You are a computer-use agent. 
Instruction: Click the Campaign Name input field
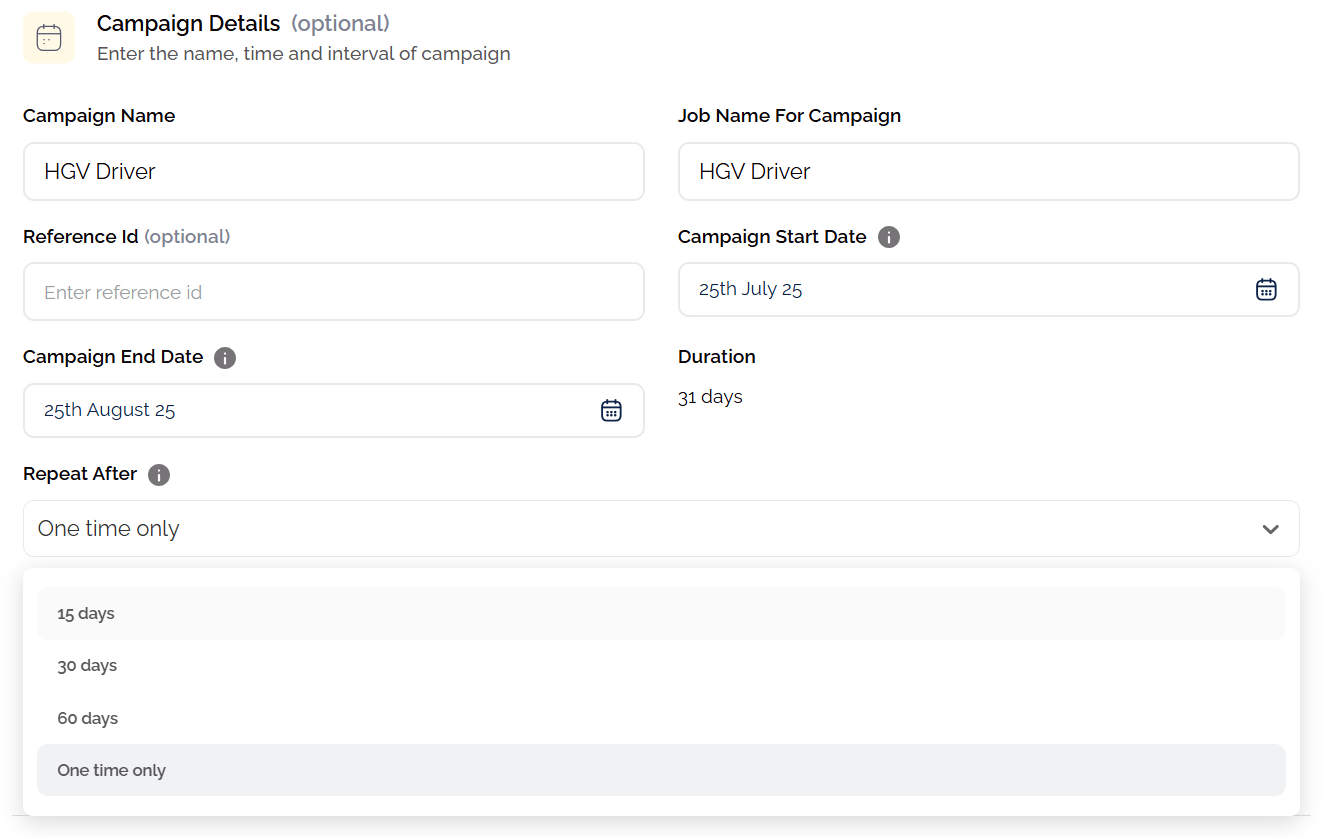tap(333, 172)
